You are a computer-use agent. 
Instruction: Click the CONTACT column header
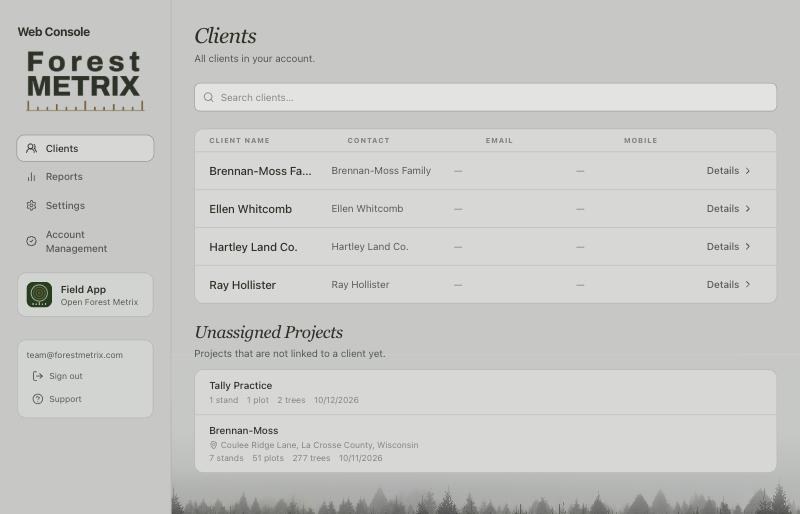[x=368, y=140]
